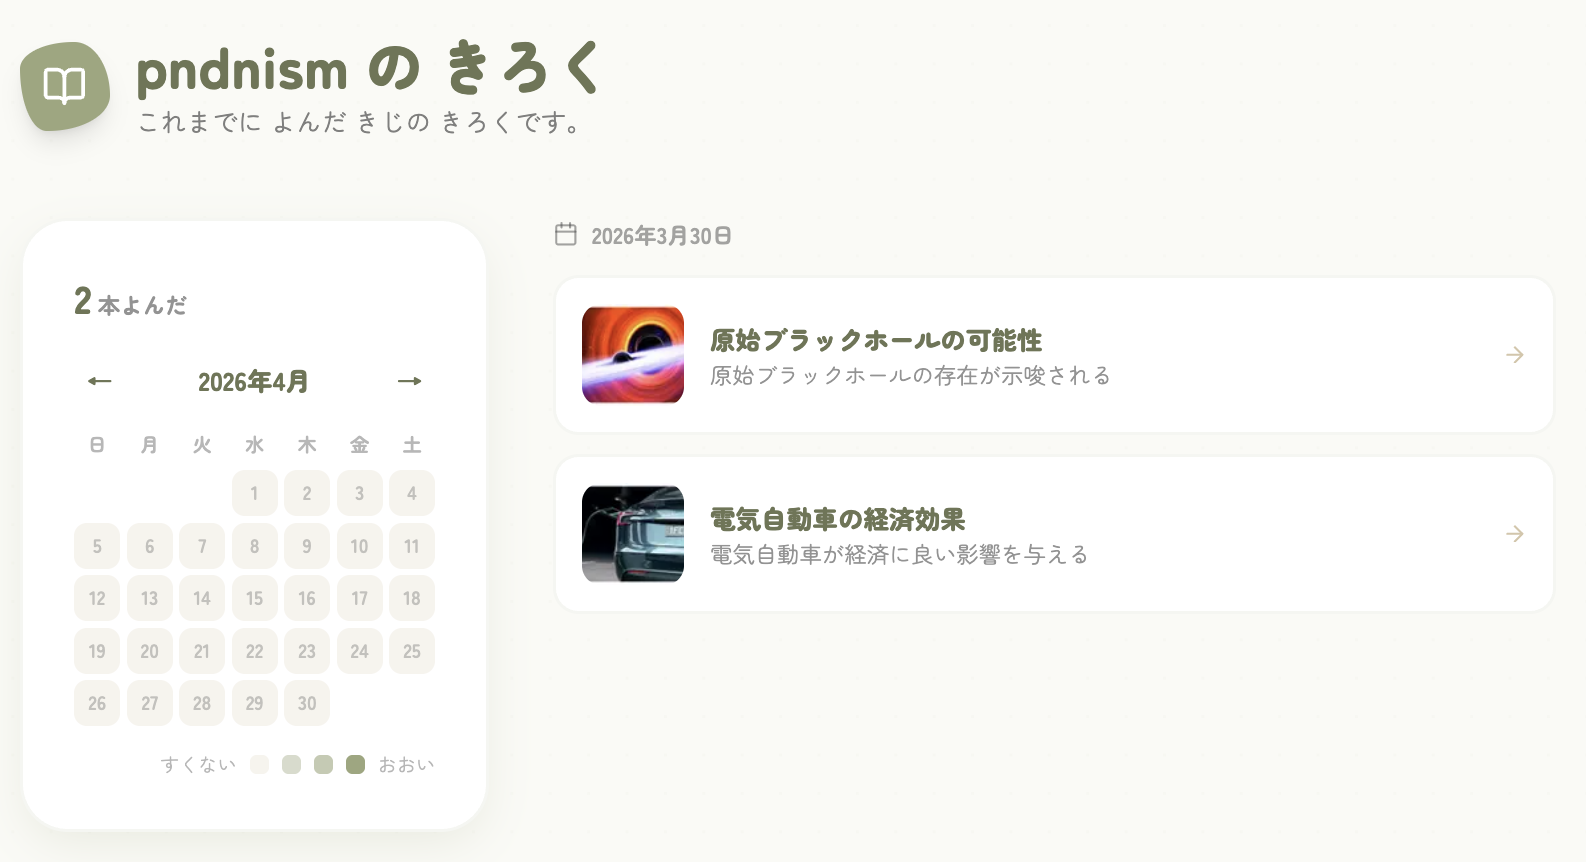Go to next month with right arrow

[410, 381]
